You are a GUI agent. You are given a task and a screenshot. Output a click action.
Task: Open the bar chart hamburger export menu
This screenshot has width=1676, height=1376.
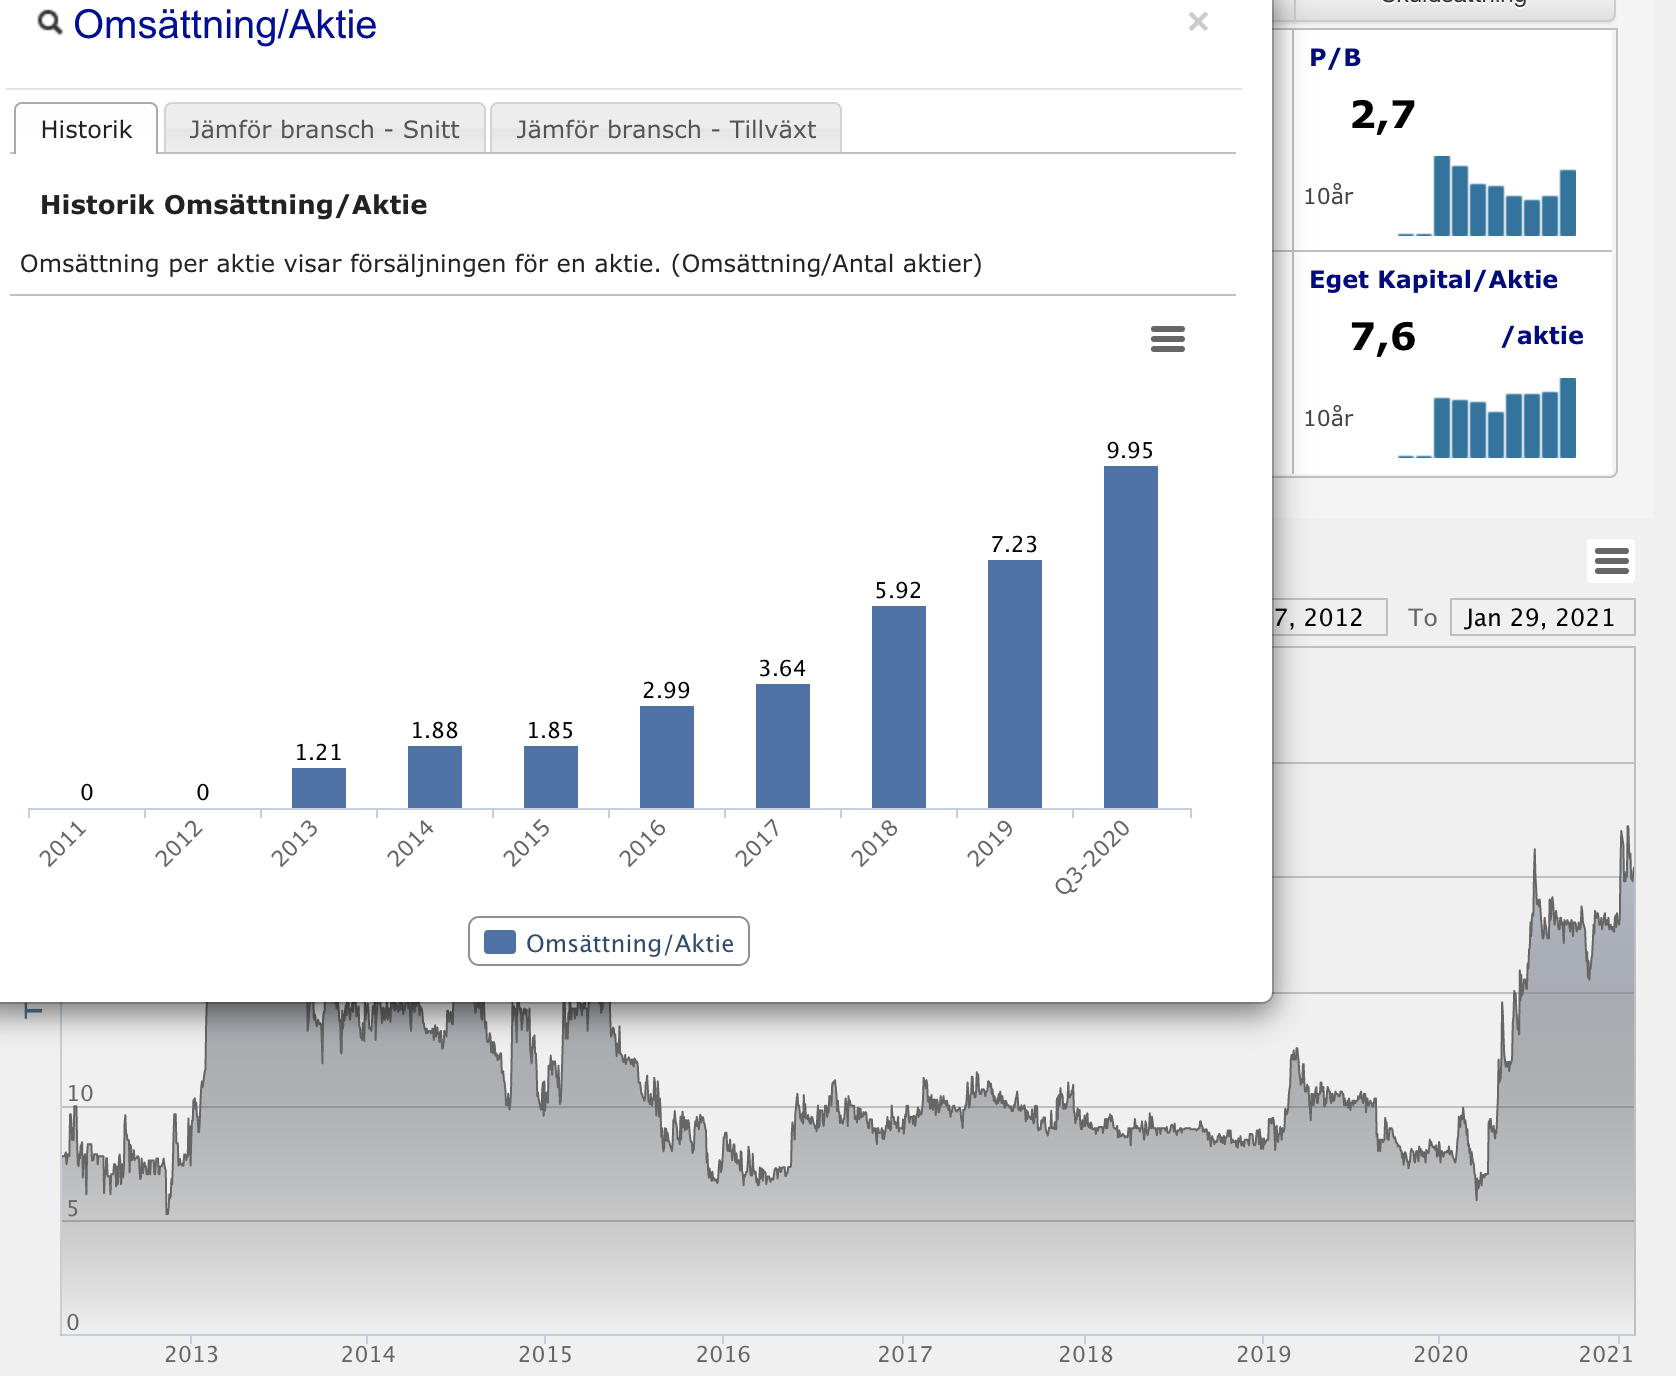pyautogui.click(x=1168, y=339)
